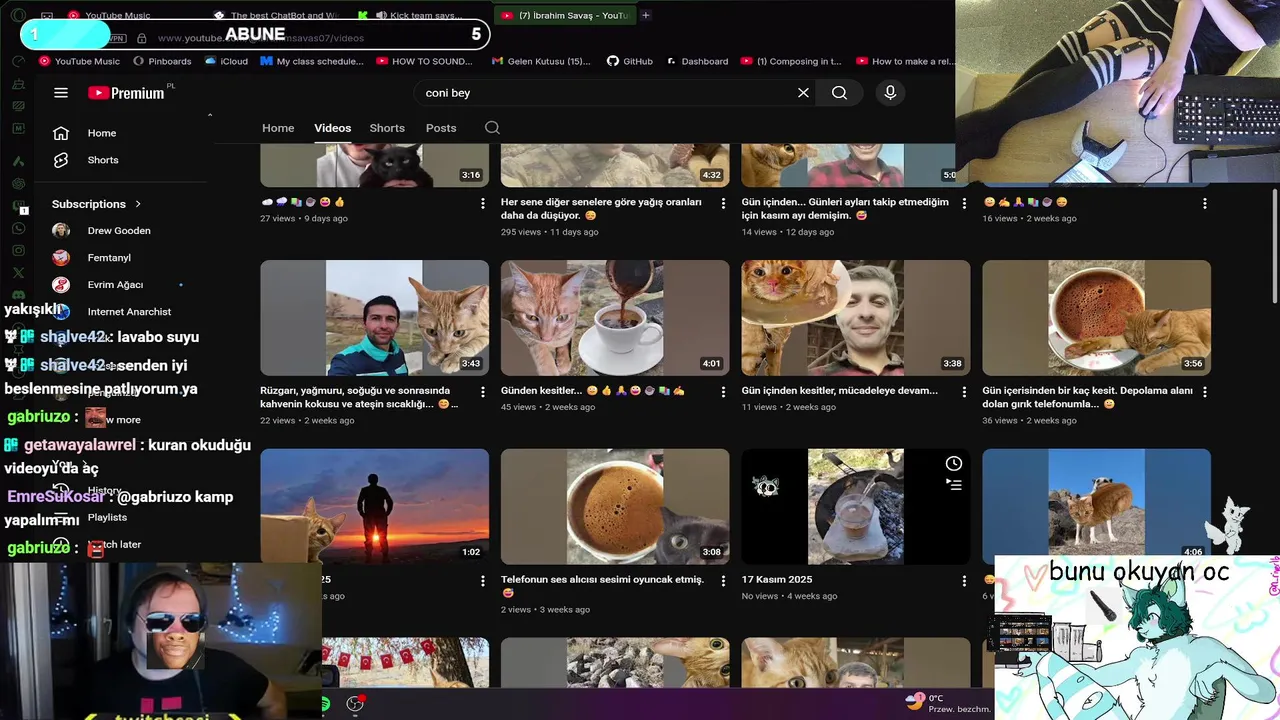1280x720 pixels.
Task: Switch to channel Posts tab
Action: (x=441, y=128)
